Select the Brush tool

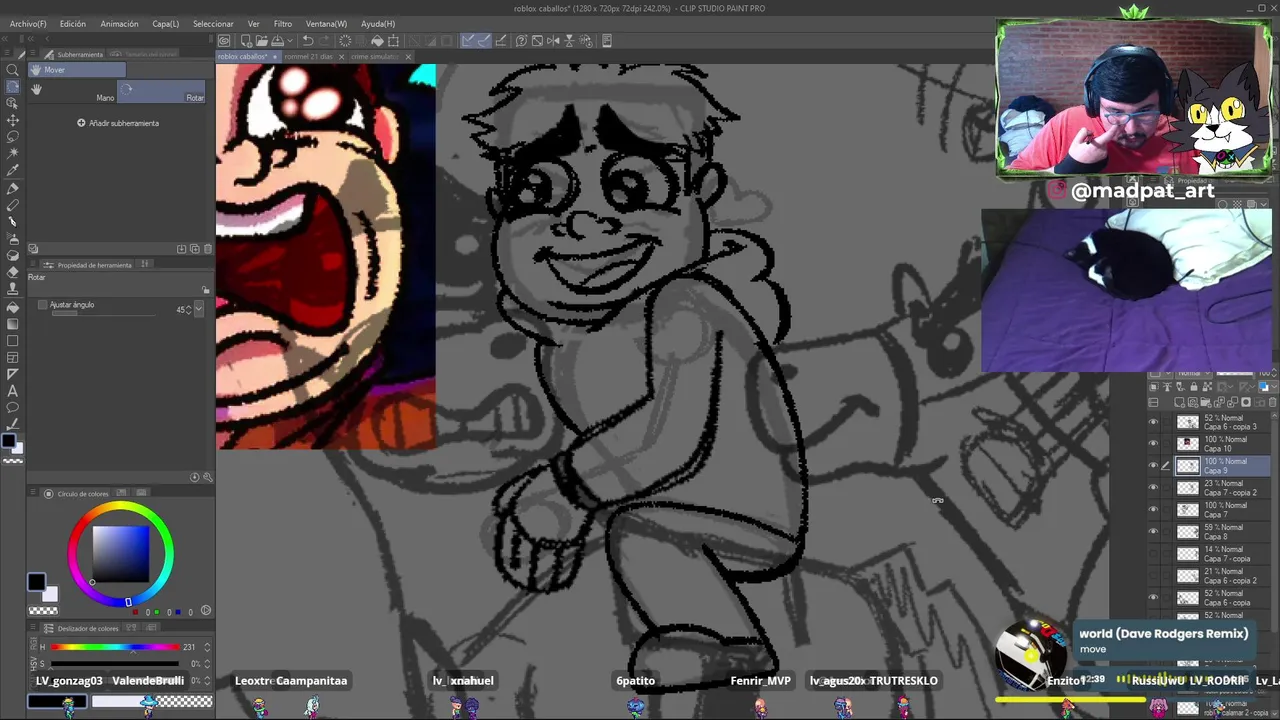point(13,222)
